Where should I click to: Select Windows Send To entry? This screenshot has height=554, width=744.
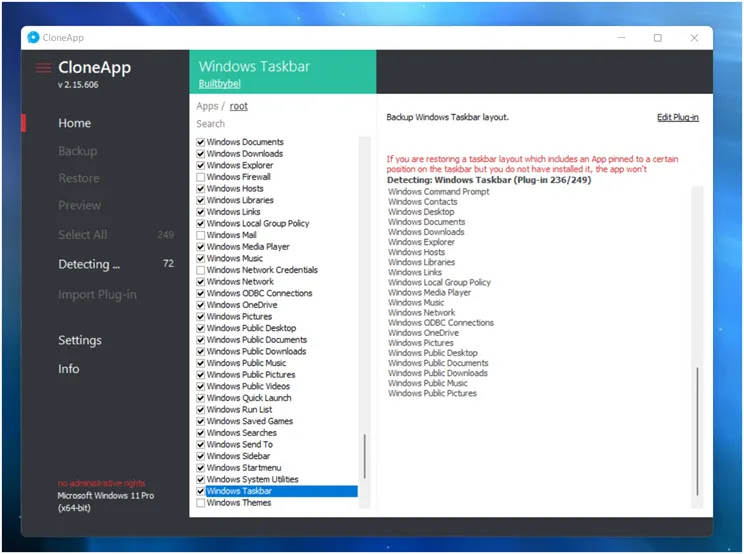click(240, 444)
